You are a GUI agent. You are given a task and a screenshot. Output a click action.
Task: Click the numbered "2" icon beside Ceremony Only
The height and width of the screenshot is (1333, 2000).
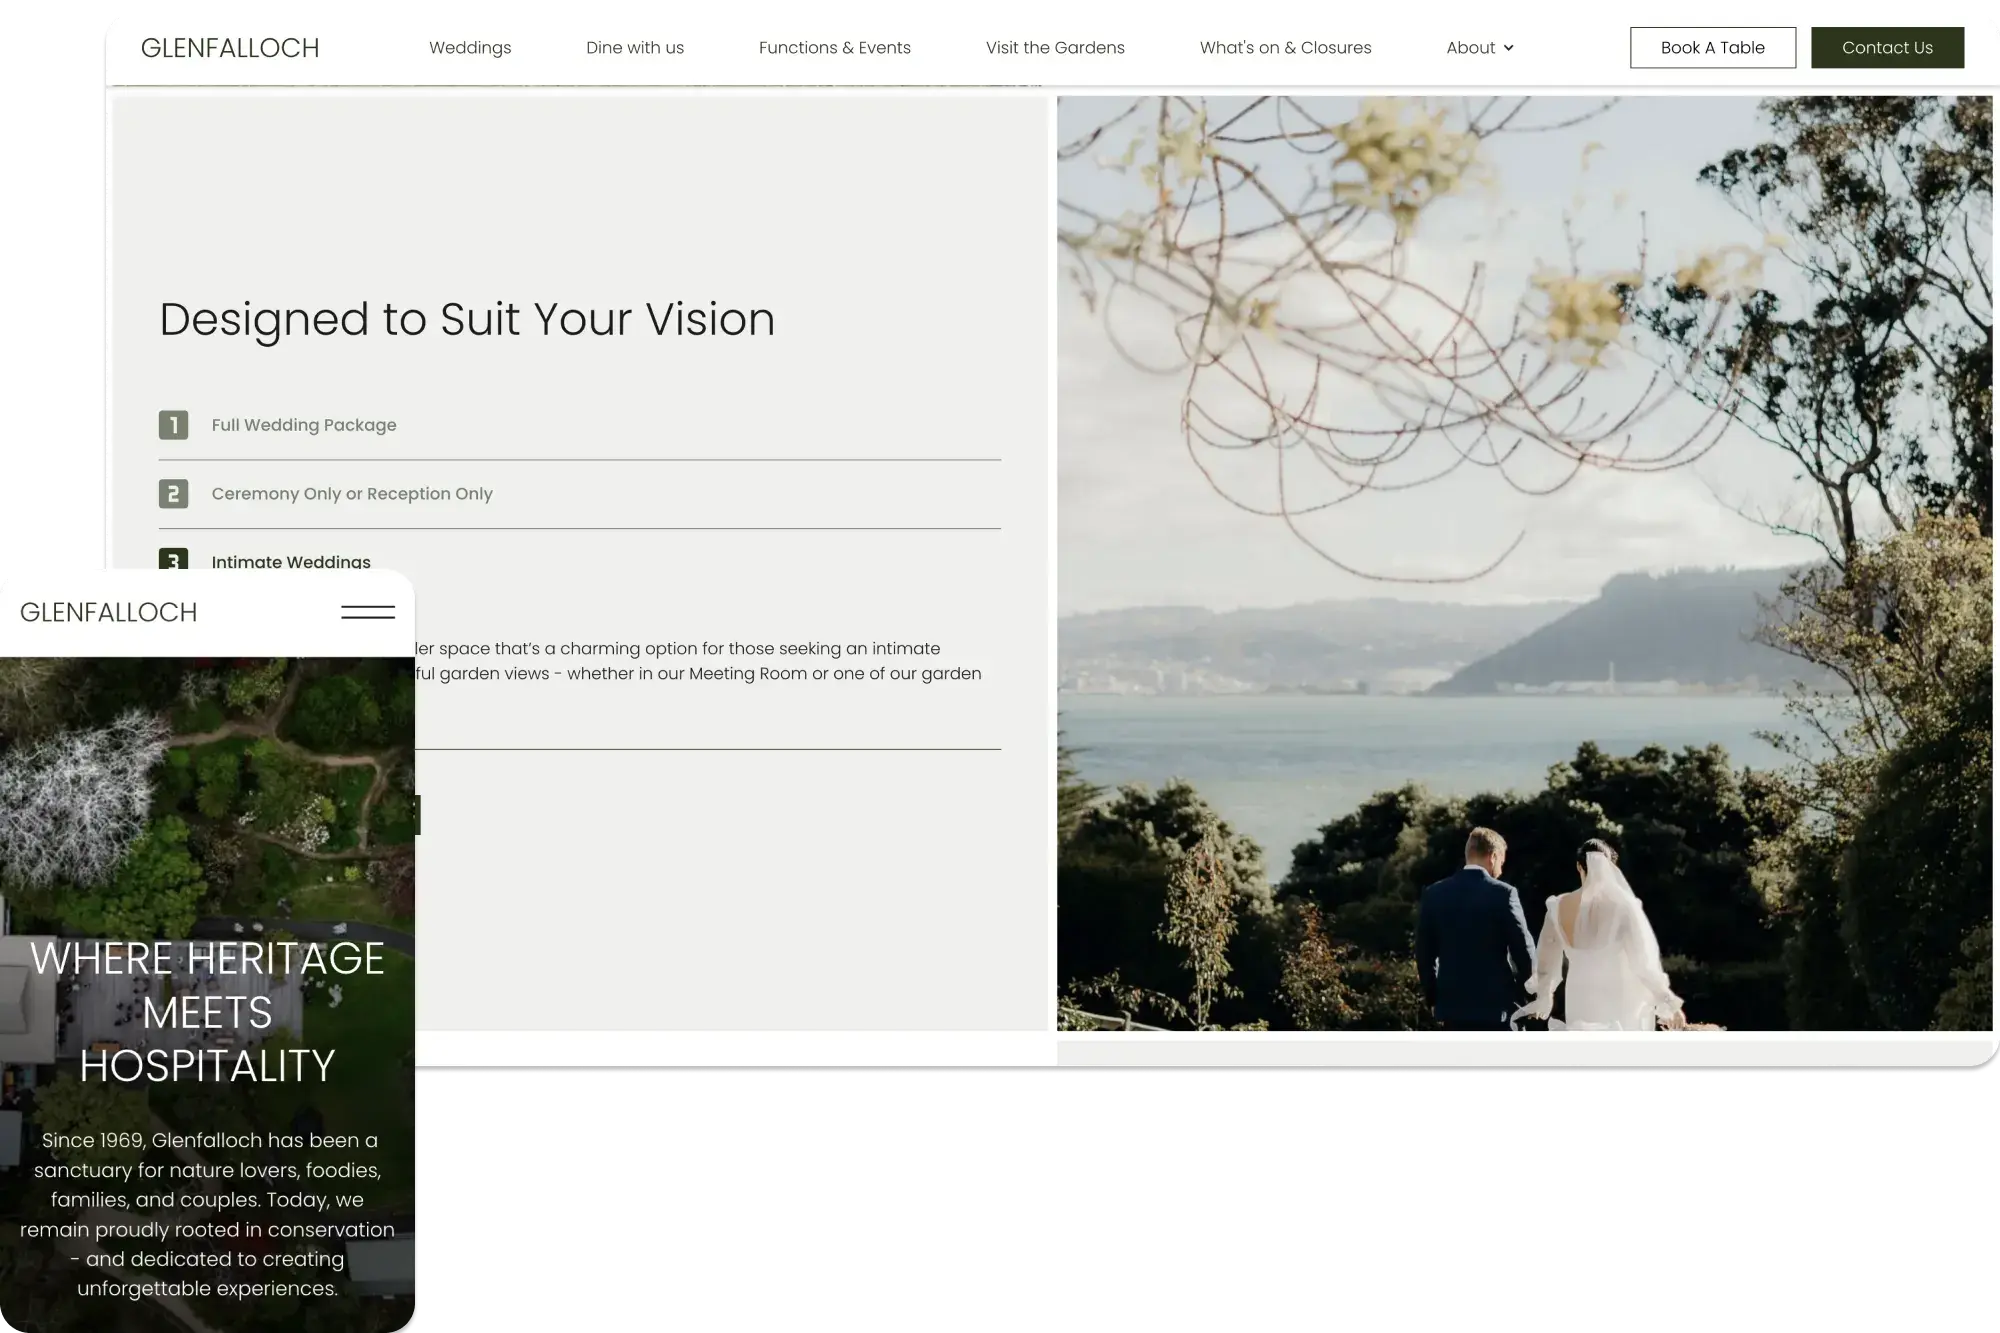[174, 493]
